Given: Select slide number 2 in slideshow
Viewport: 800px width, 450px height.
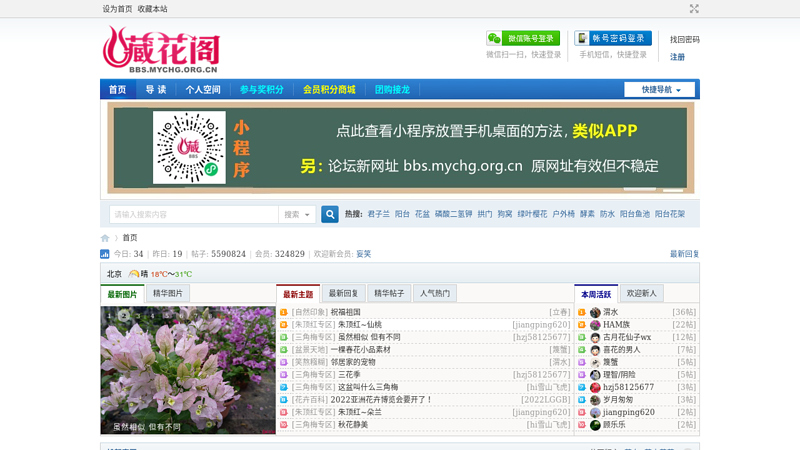Looking at the screenshot, I should coord(123,316).
